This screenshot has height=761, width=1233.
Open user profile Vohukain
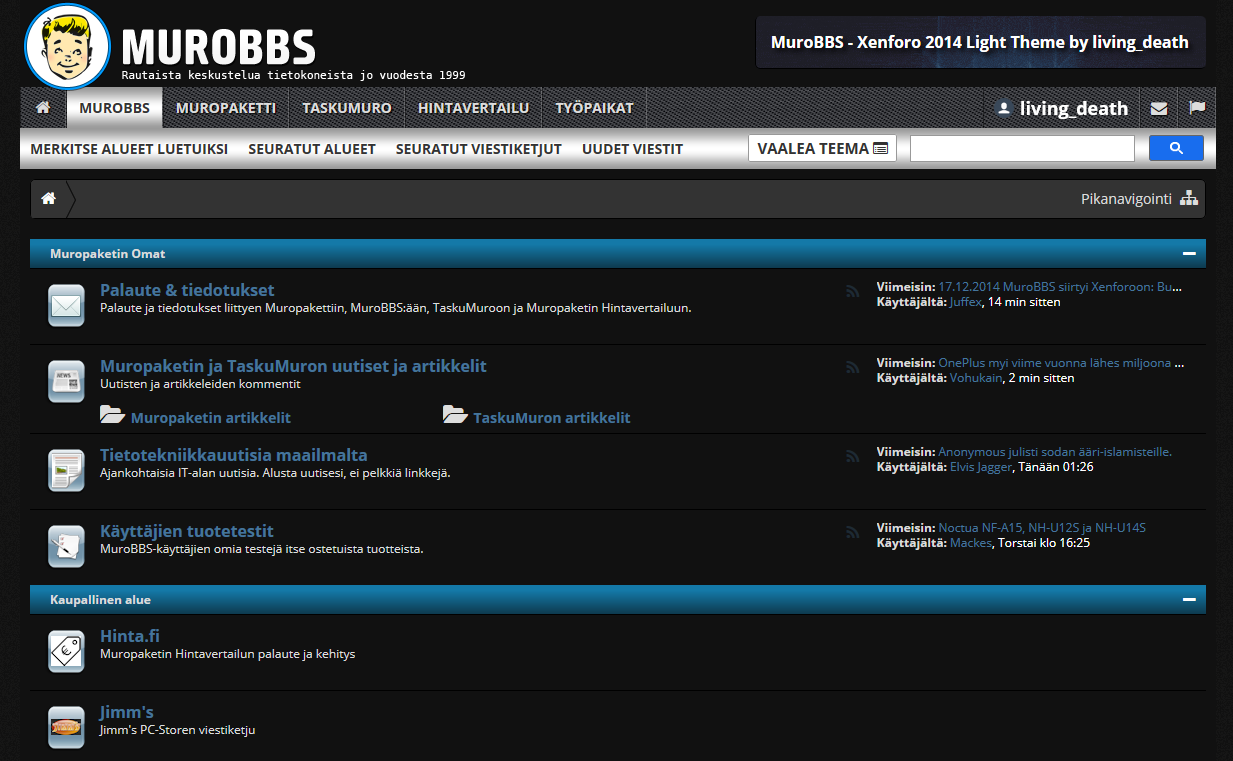click(x=976, y=378)
